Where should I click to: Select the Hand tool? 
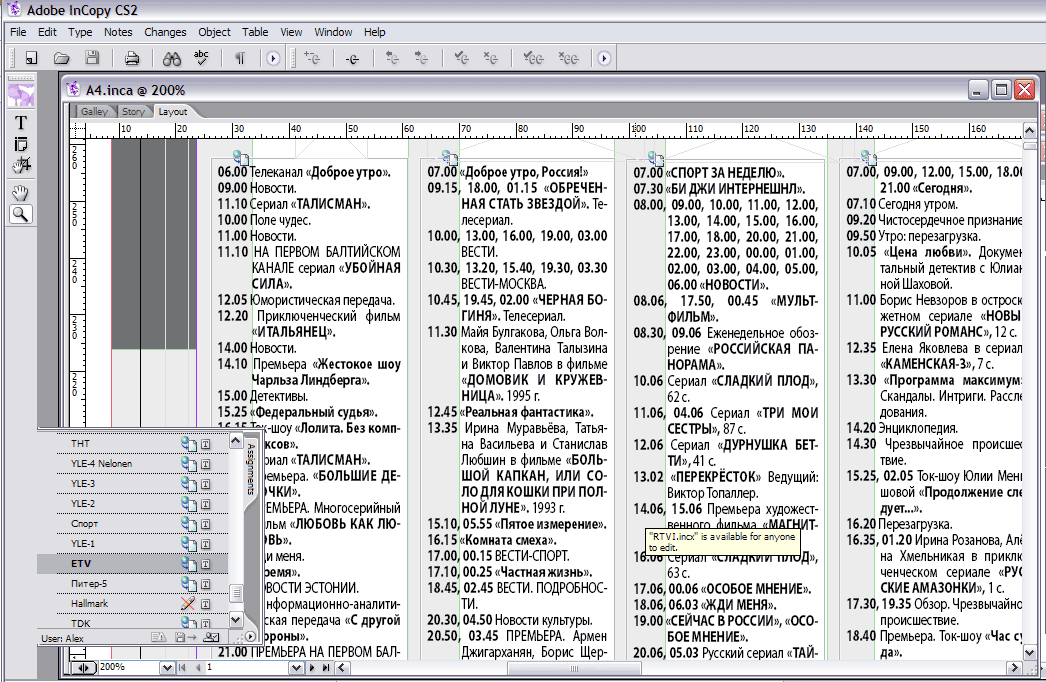[21, 194]
